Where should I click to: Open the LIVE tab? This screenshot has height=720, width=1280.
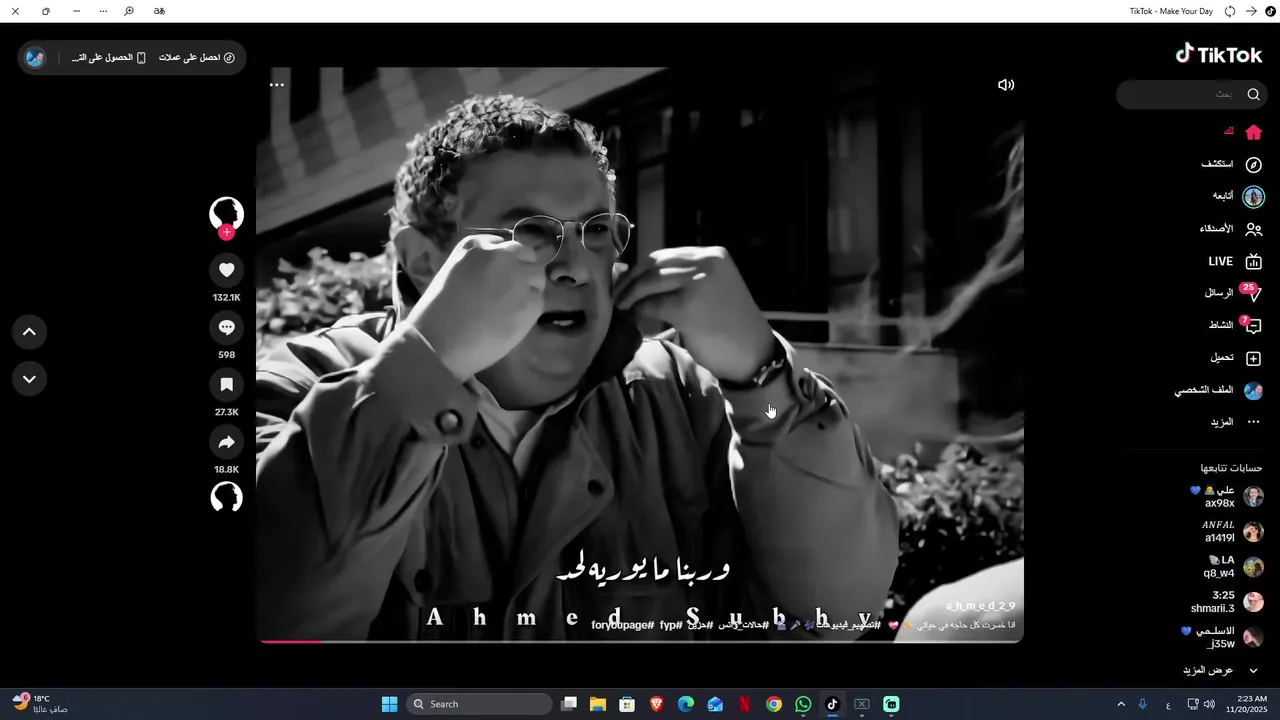(1235, 261)
